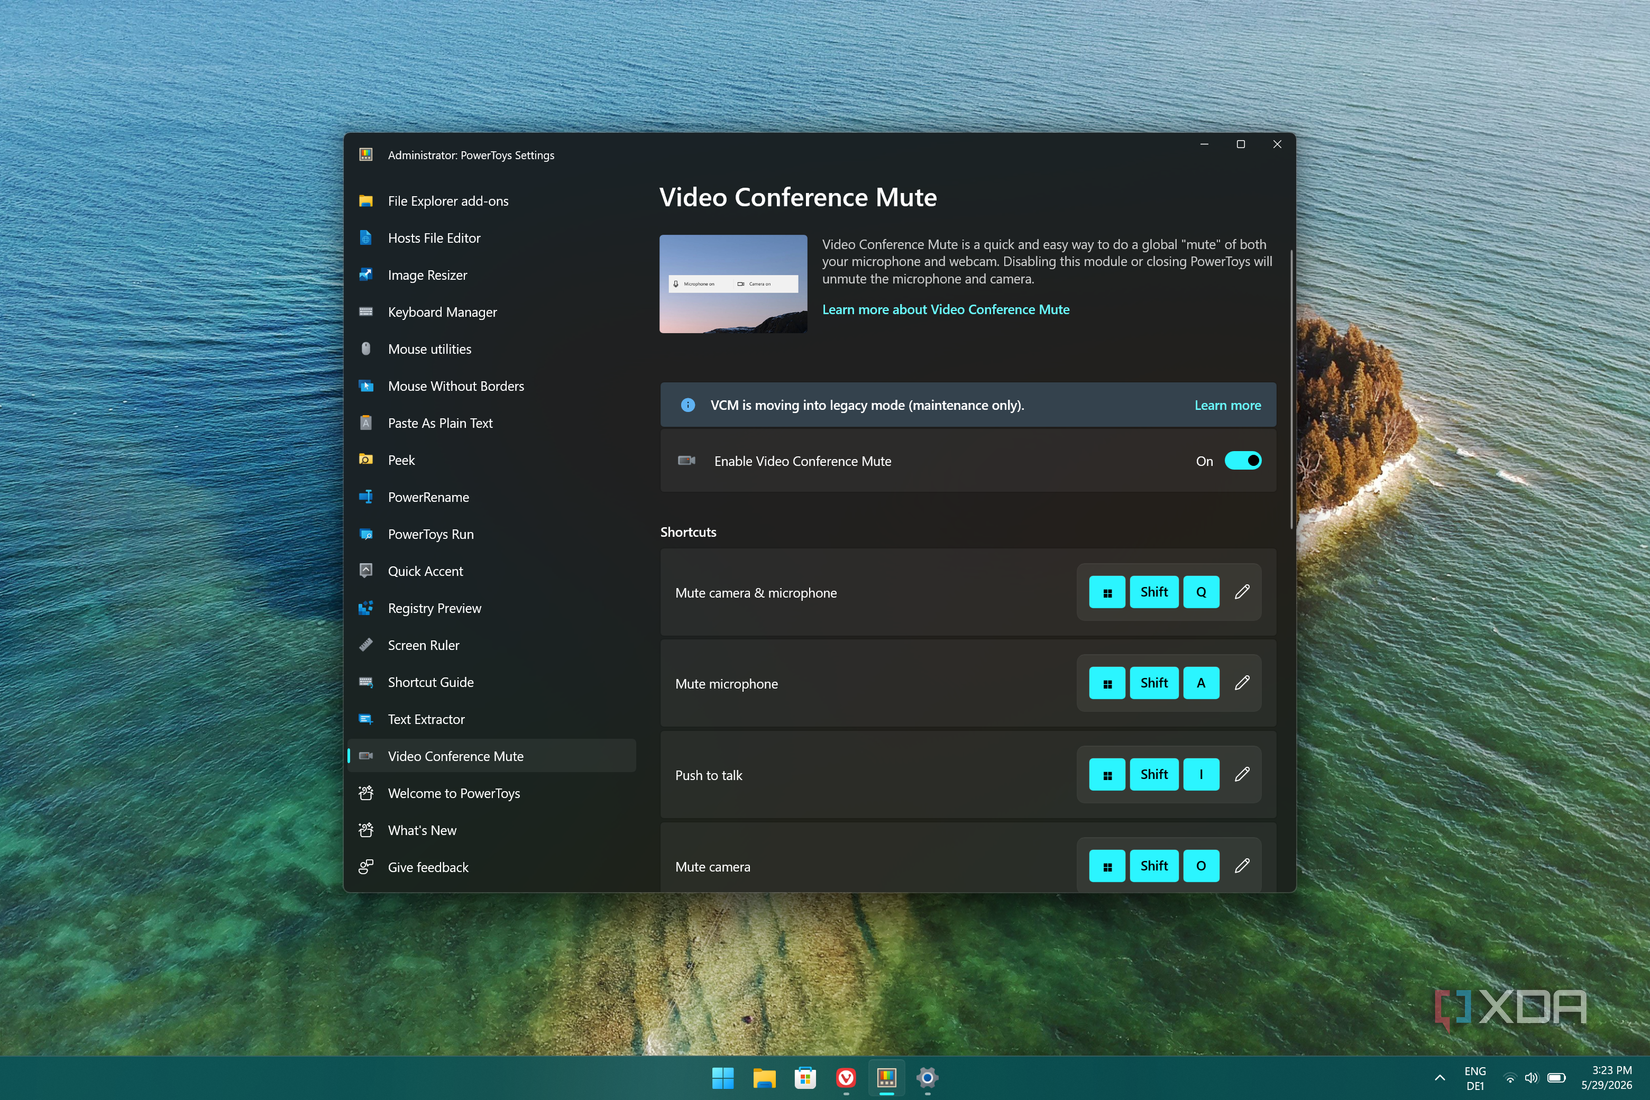Click the PowerRename icon
This screenshot has width=1650, height=1100.
click(366, 497)
